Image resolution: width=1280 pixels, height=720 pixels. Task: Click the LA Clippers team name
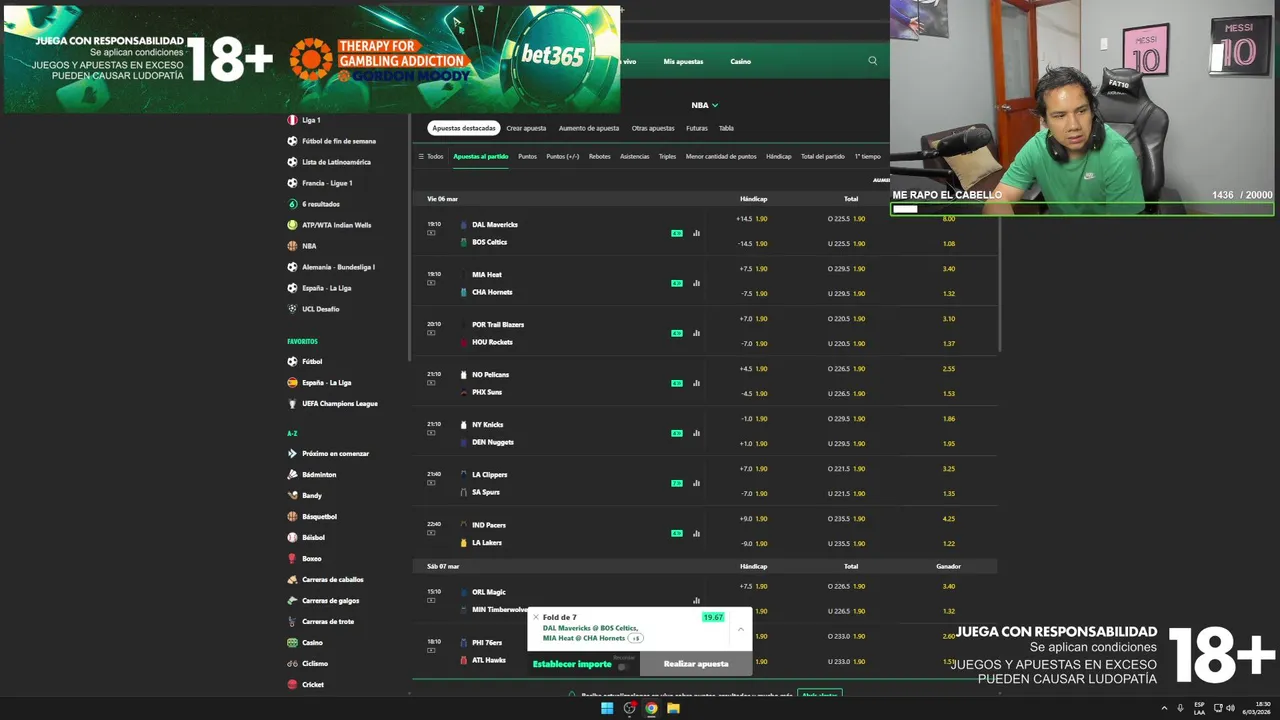click(x=489, y=475)
